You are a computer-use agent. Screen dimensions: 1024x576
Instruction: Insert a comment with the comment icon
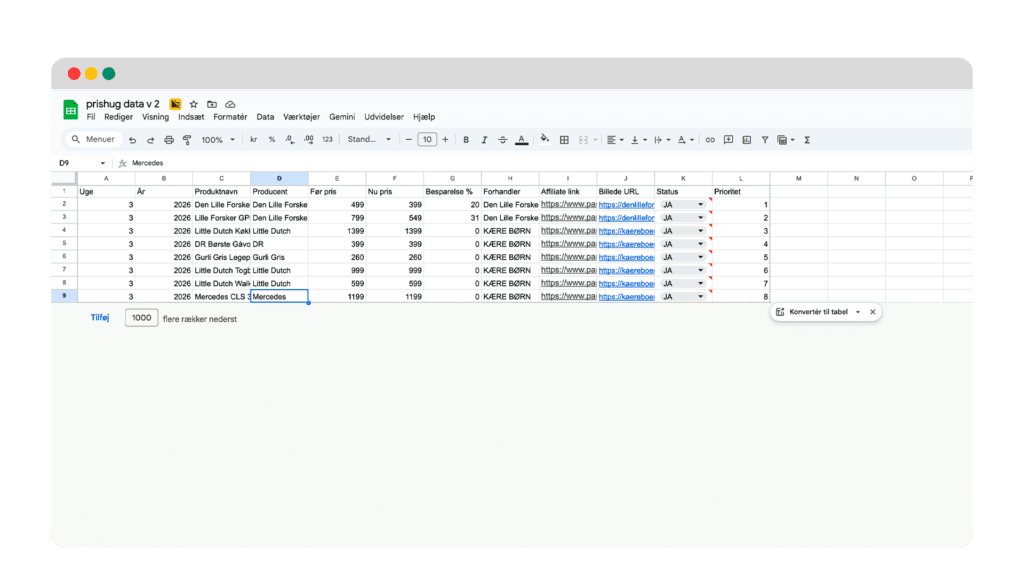pos(728,139)
